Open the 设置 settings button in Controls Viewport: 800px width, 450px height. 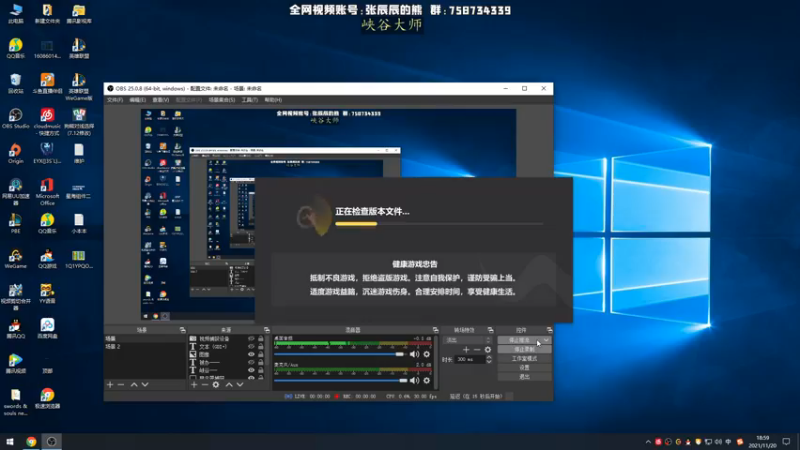tap(524, 367)
